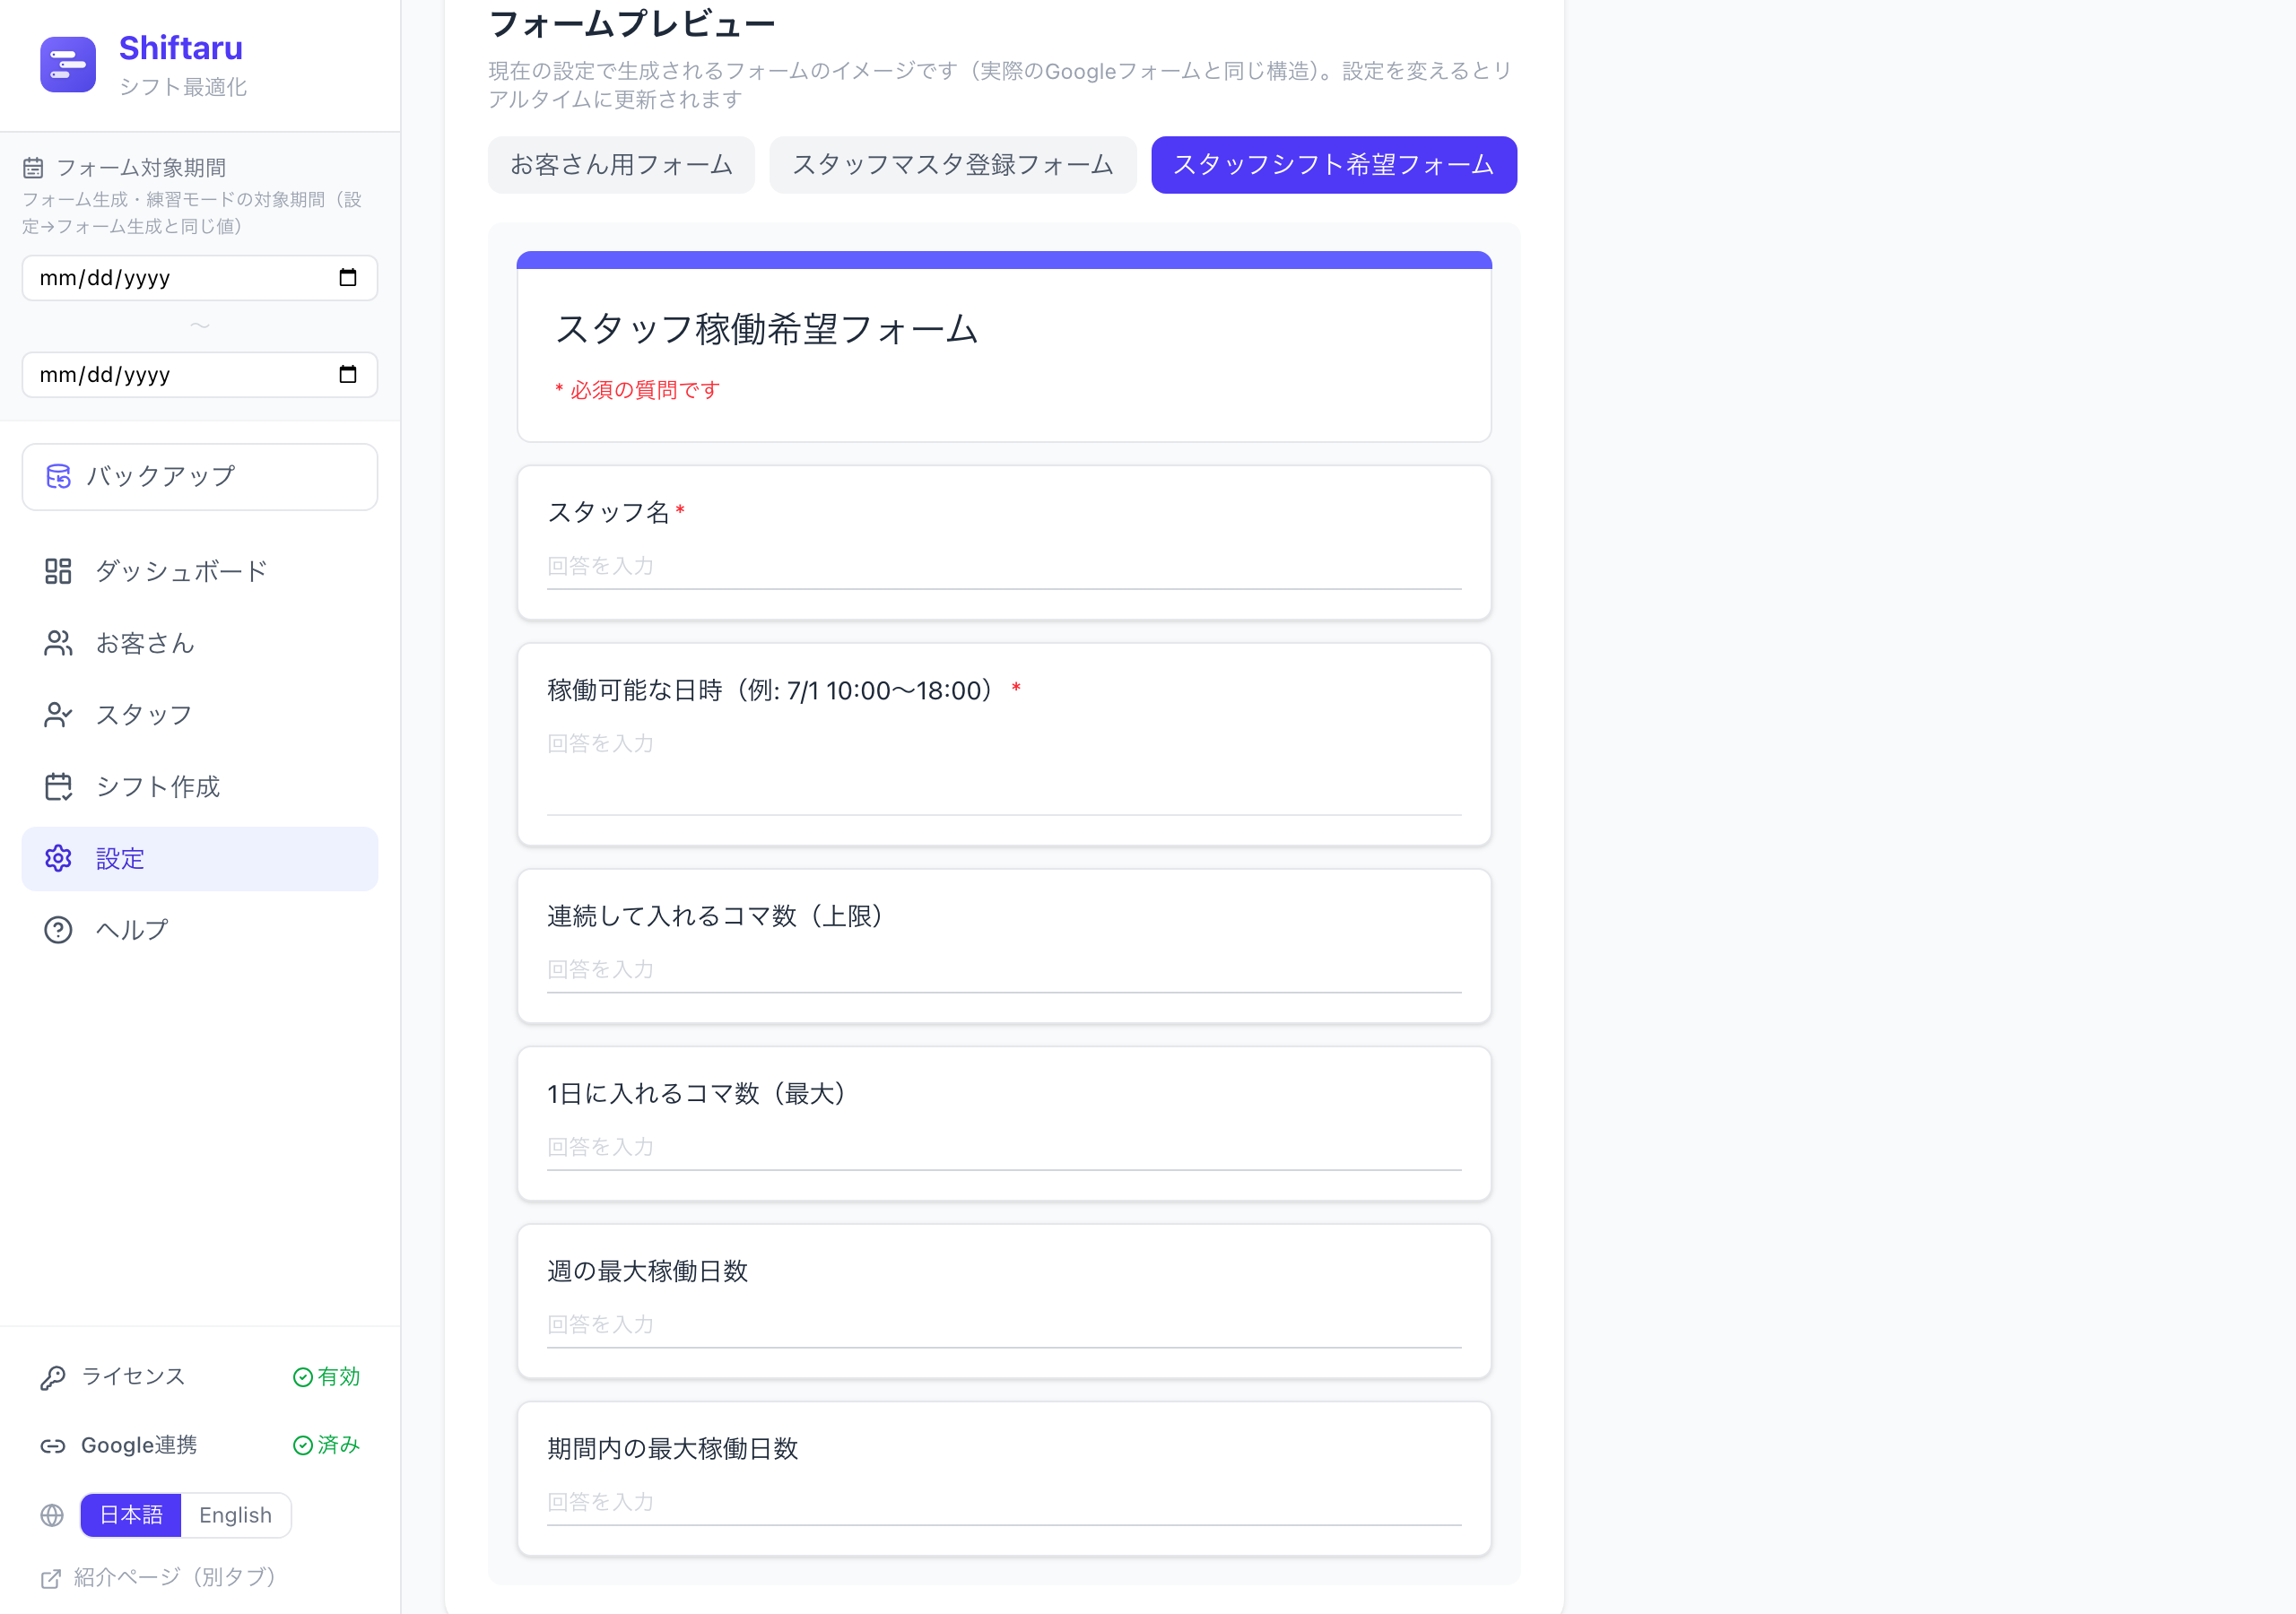Open 紹介ページ（別タブ）link
The image size is (2296, 1614).
pyautogui.click(x=159, y=1577)
